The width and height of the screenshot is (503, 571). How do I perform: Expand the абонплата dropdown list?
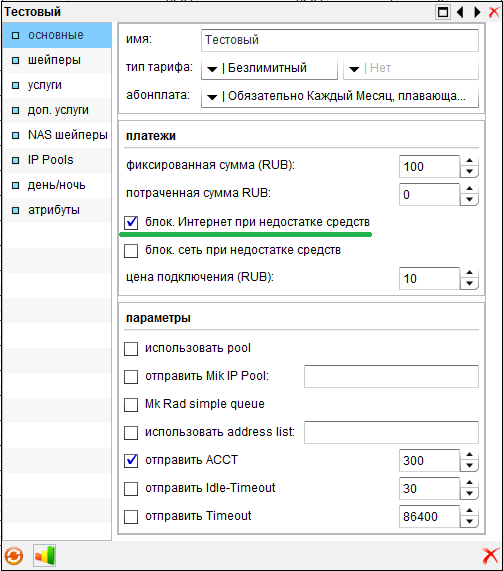coord(339,96)
